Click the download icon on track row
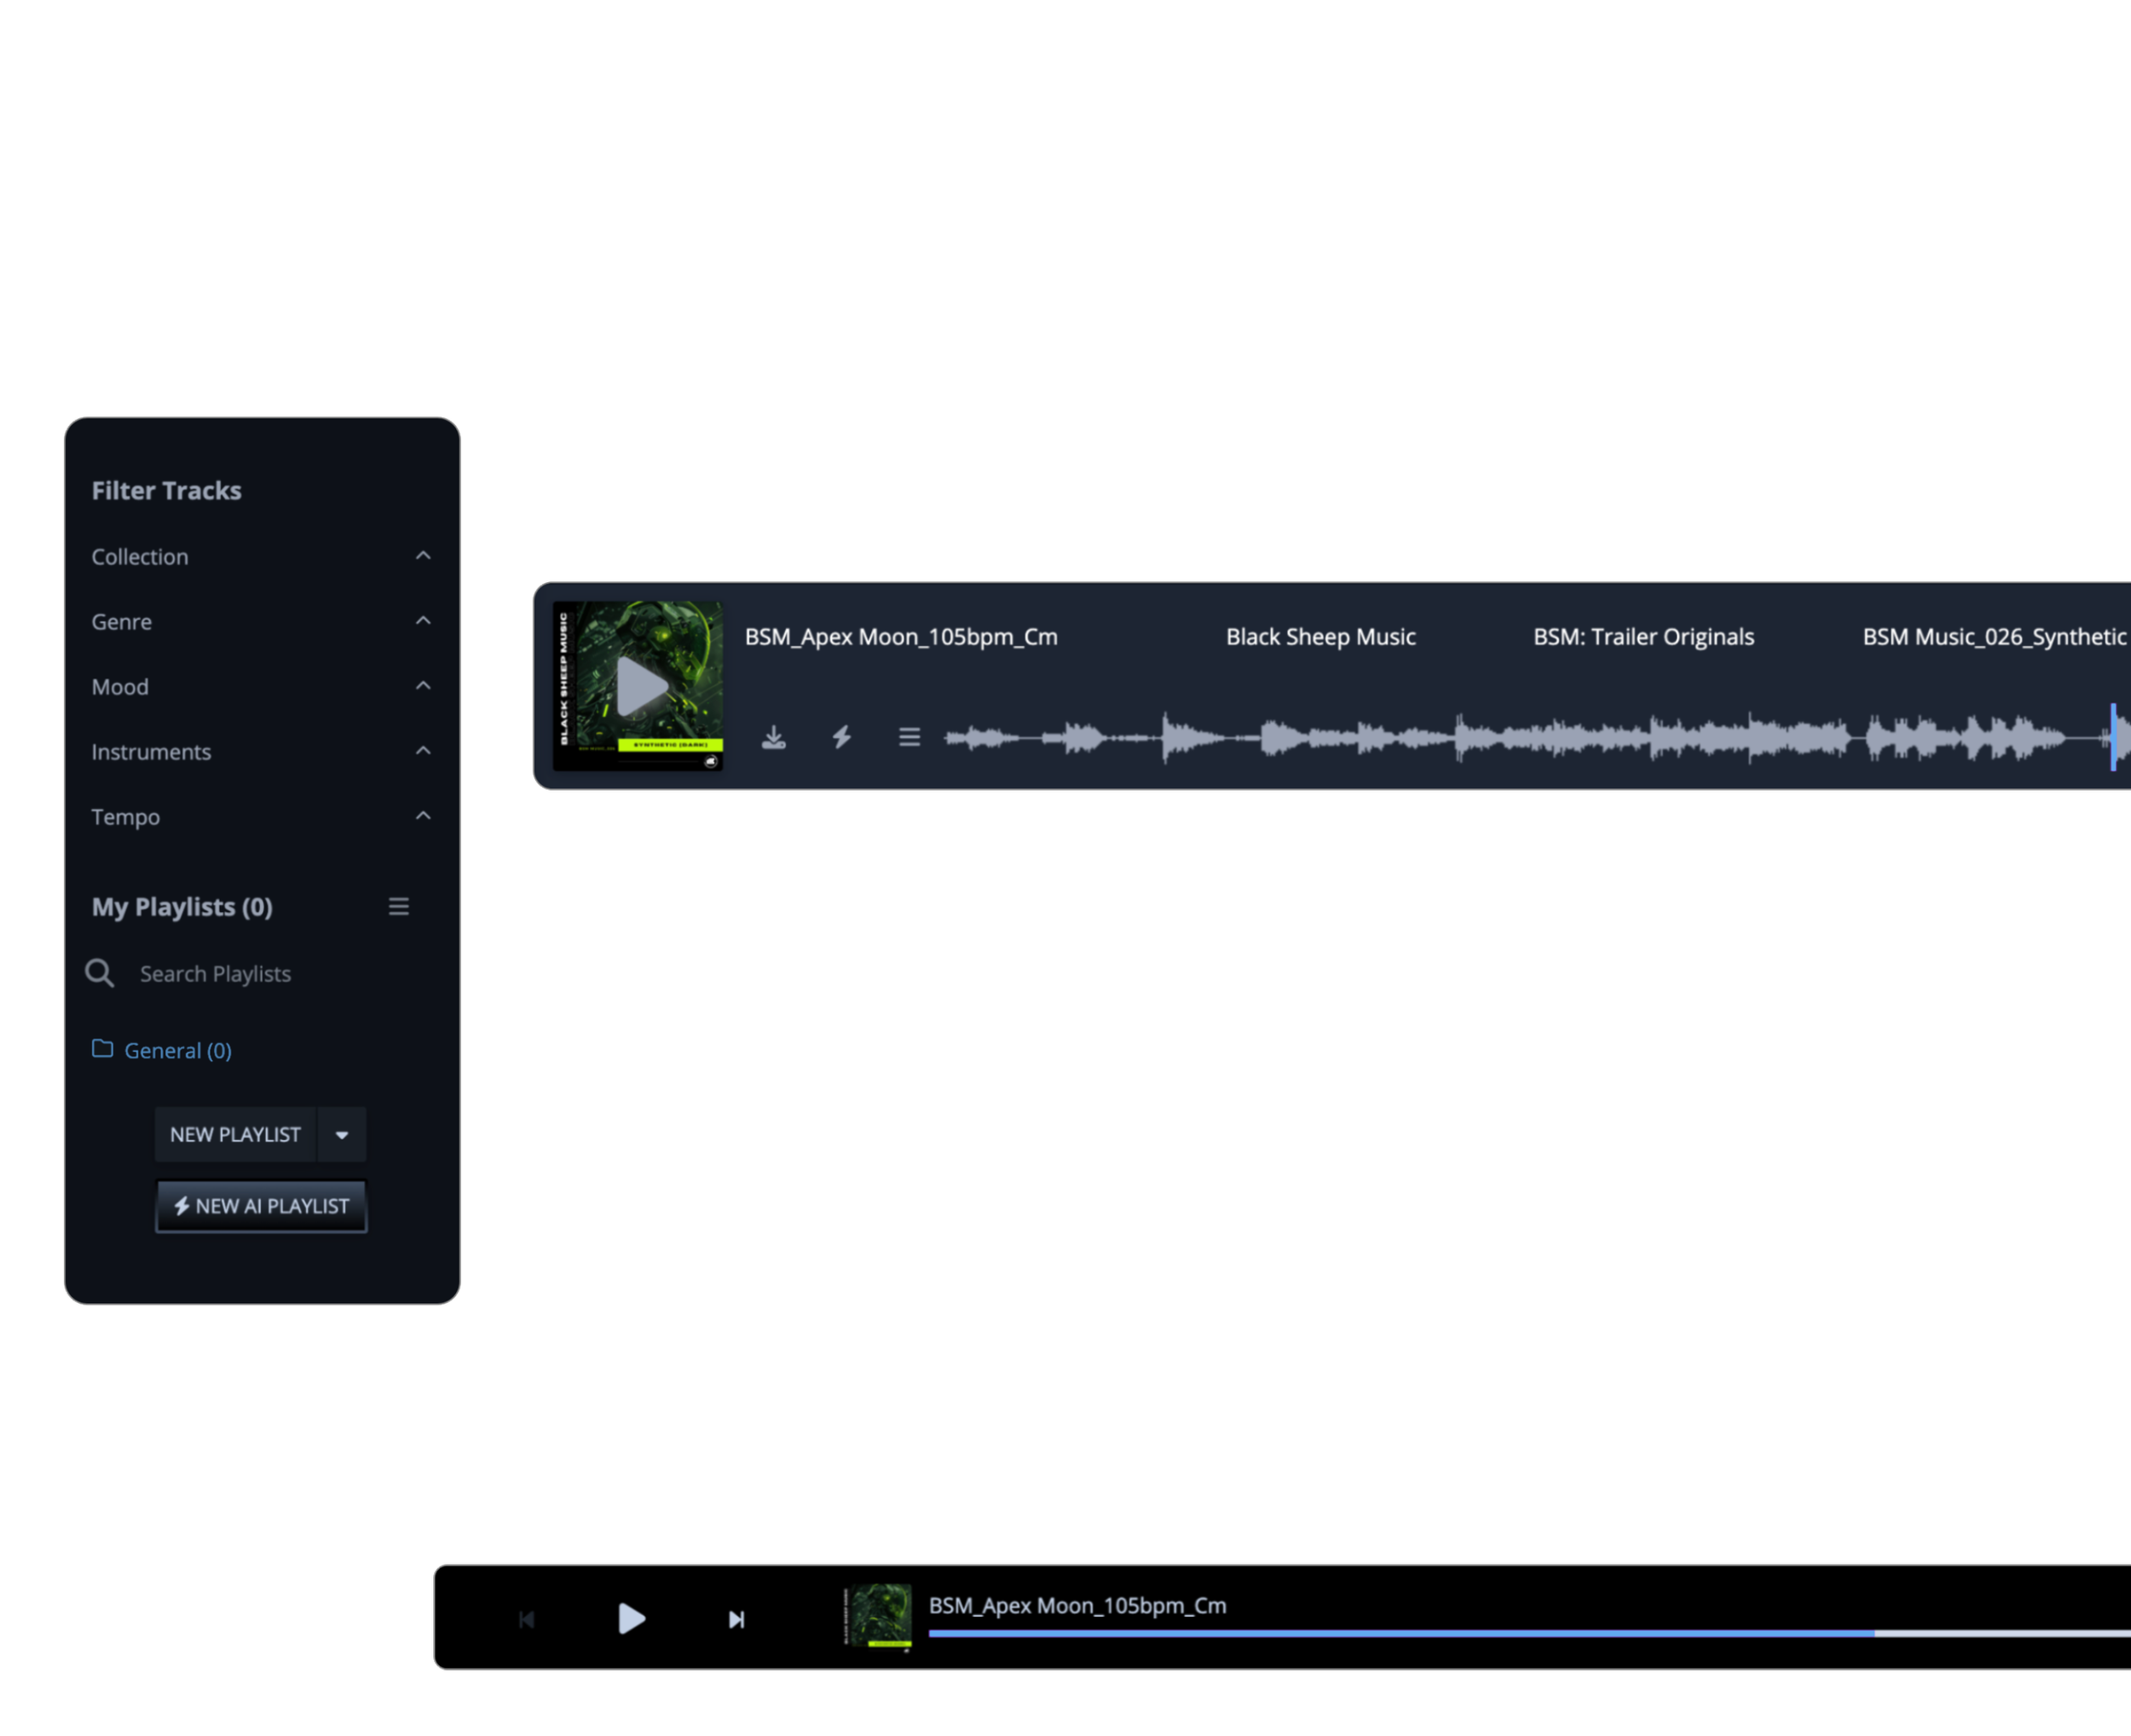Viewport: 2131px width, 1736px height. (773, 738)
